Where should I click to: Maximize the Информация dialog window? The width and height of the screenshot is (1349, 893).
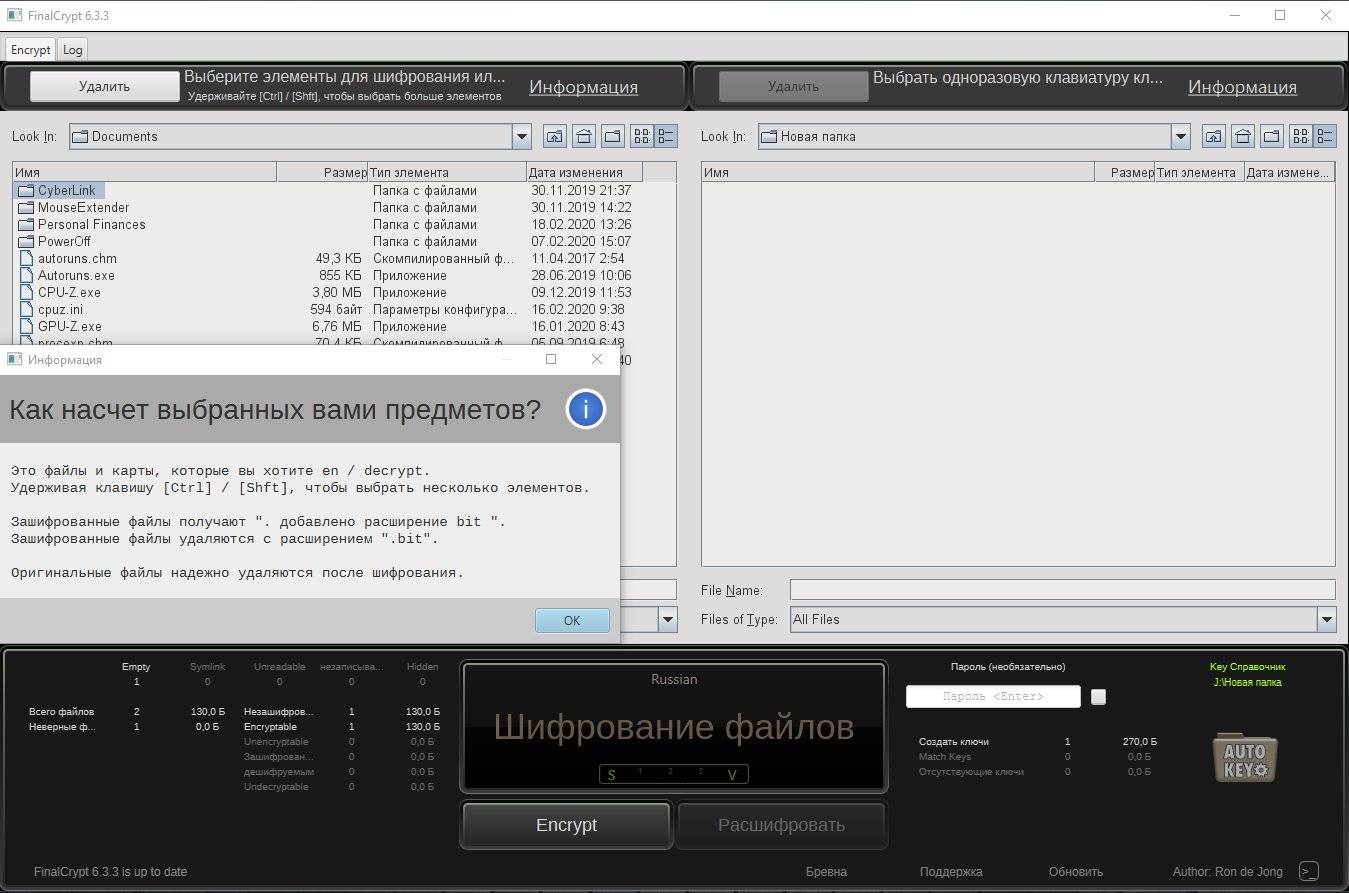550,359
